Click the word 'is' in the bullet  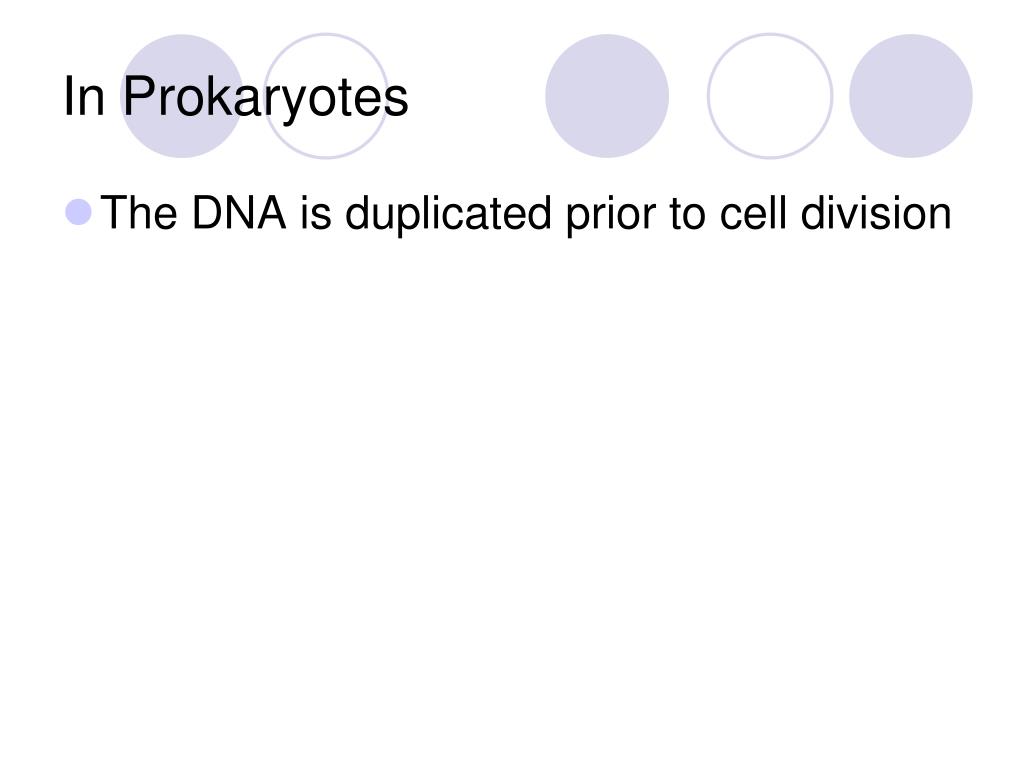[316, 212]
